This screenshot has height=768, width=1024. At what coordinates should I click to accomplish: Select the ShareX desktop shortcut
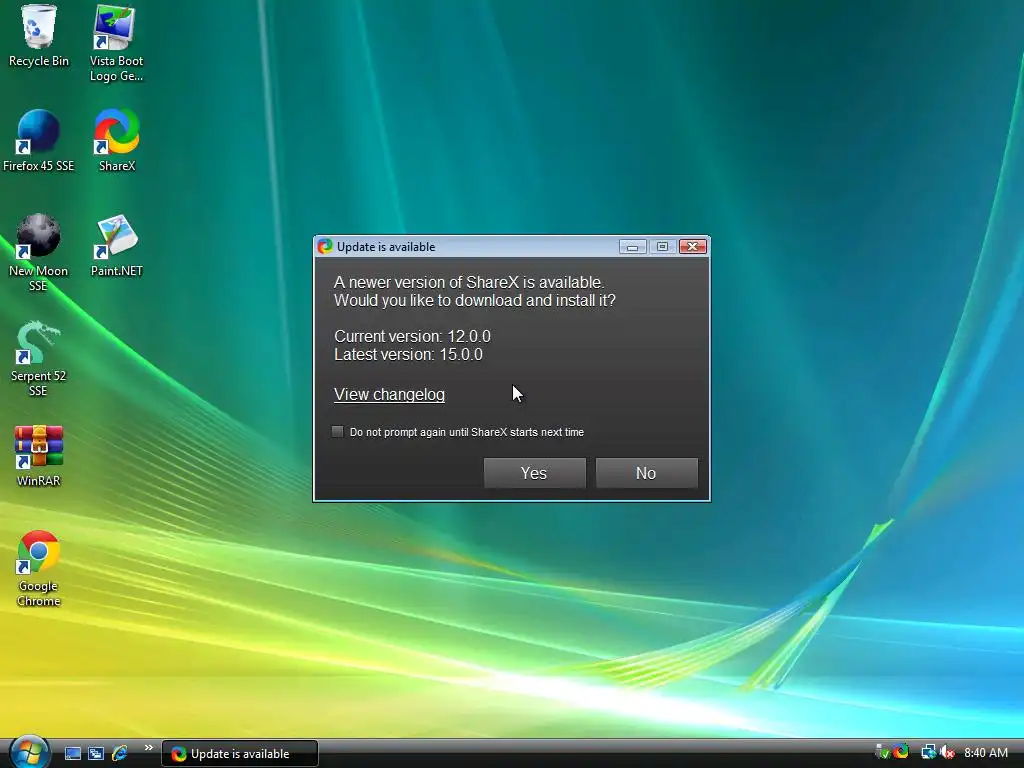pyautogui.click(x=117, y=140)
